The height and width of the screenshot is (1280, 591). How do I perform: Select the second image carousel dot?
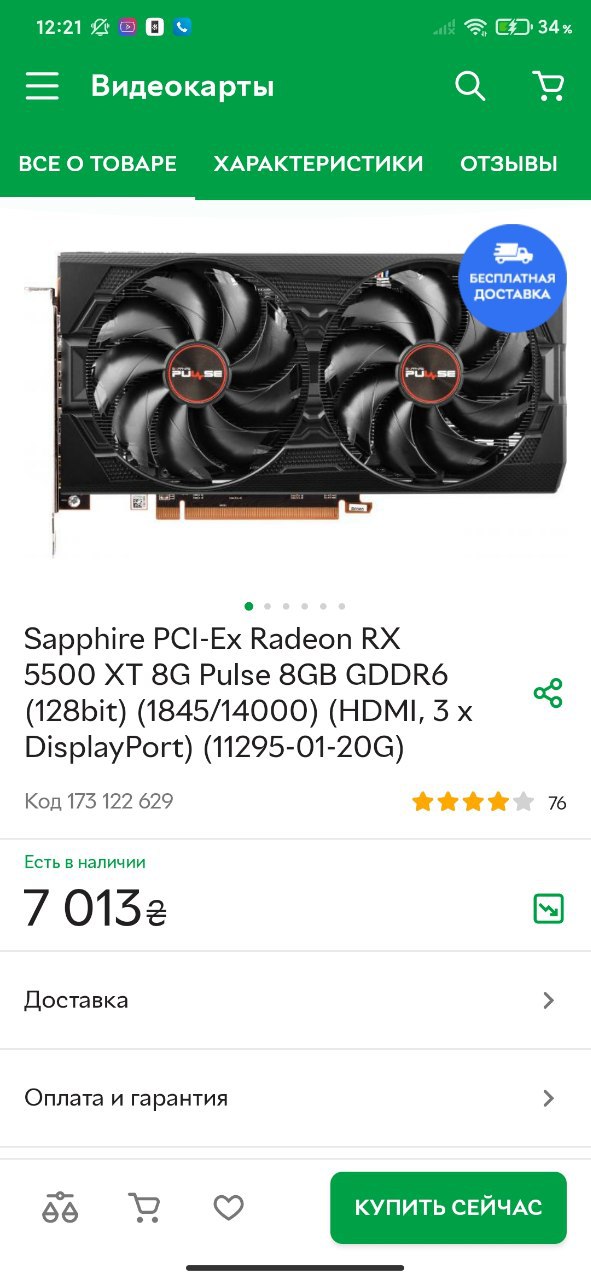[267, 606]
